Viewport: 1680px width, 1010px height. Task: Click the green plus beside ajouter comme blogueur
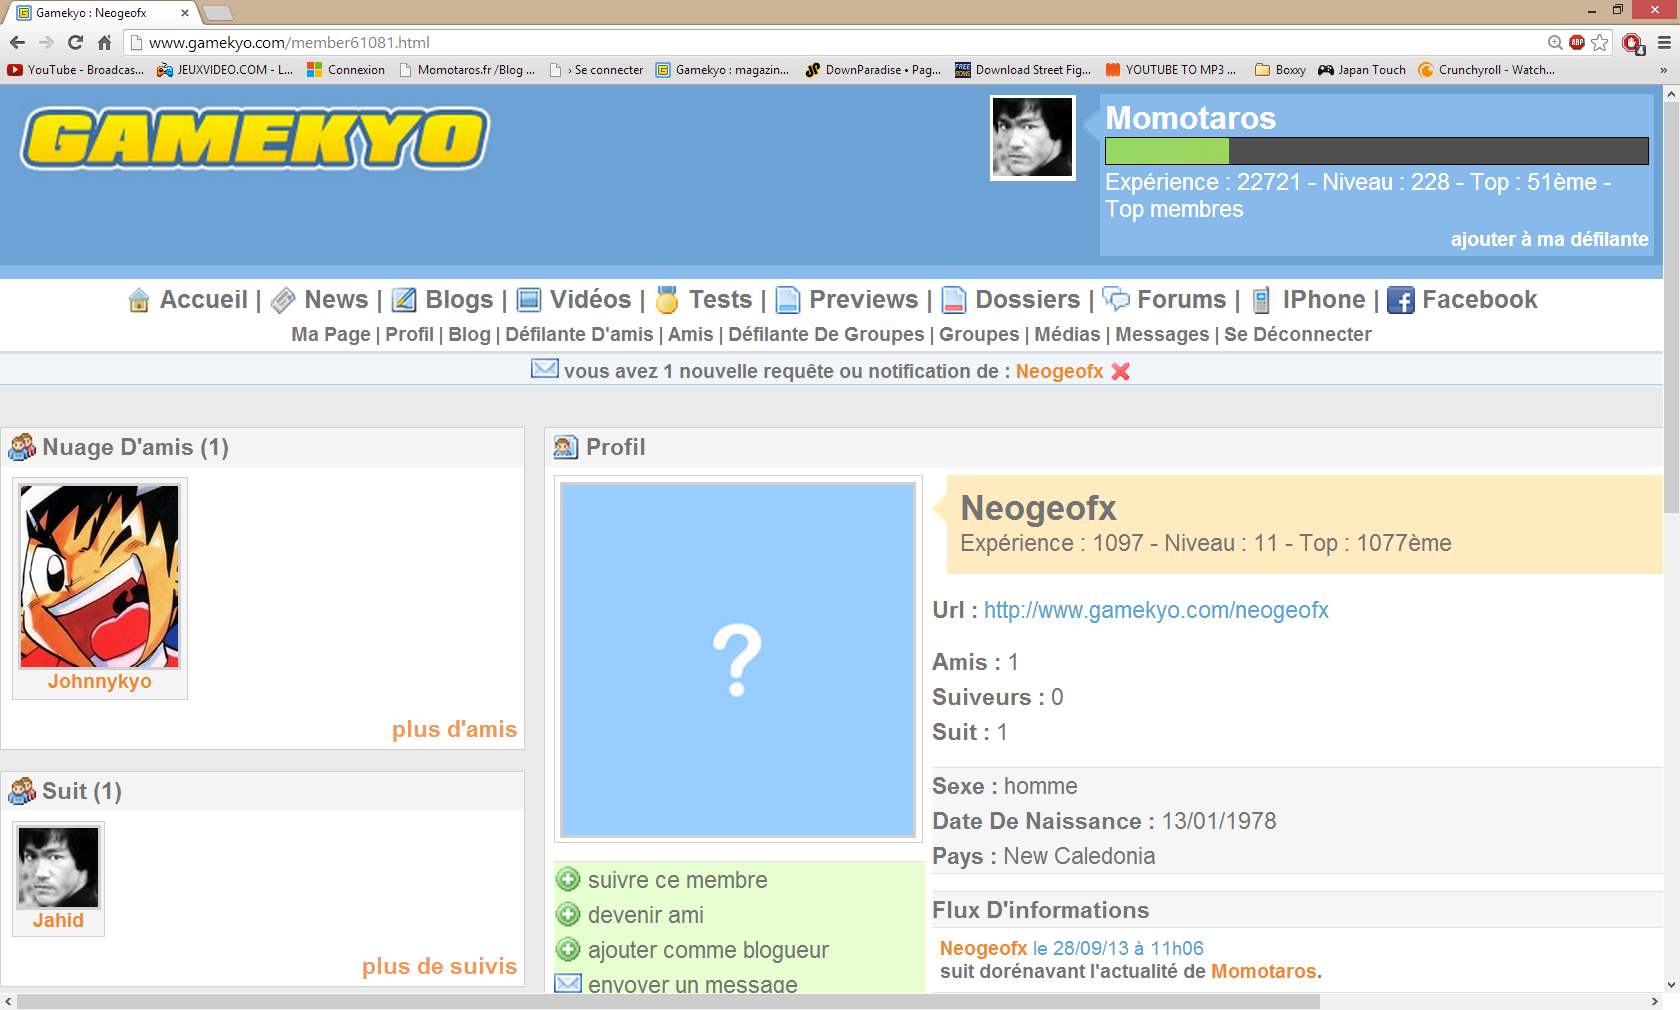(x=568, y=950)
